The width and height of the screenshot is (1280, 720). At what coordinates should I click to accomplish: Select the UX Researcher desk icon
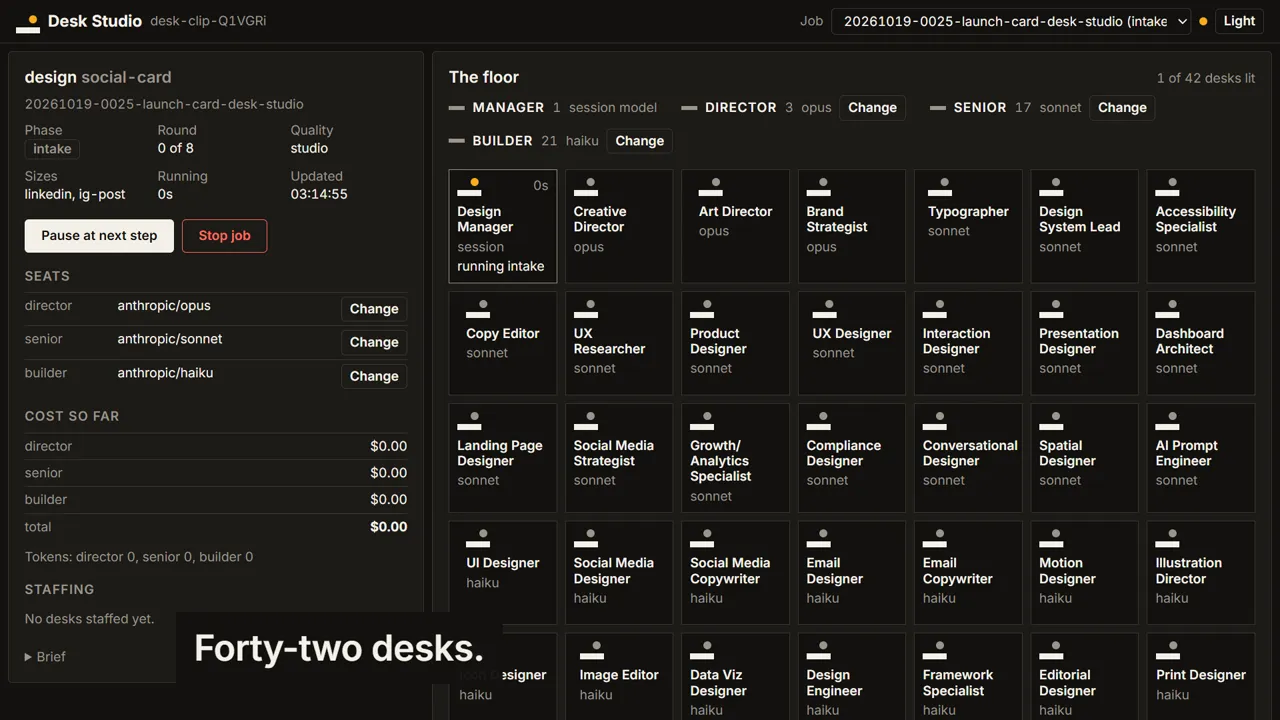click(x=586, y=309)
